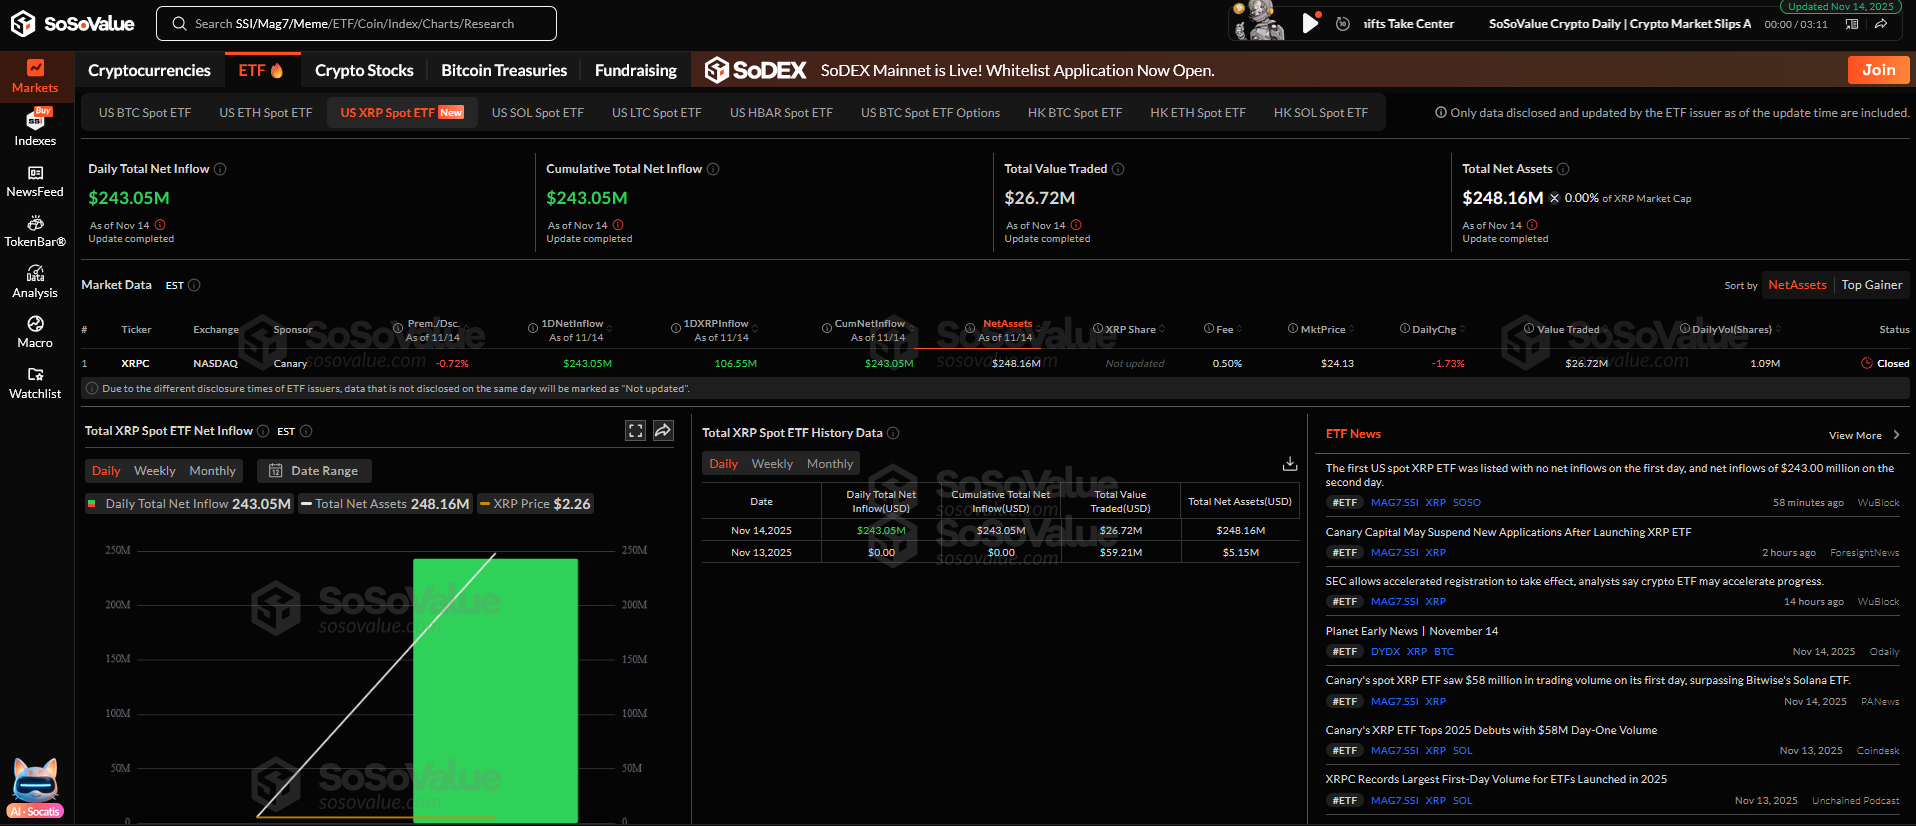This screenshot has height=826, width=1916.
Task: Open the podcast transcript icon
Action: 1852,24
